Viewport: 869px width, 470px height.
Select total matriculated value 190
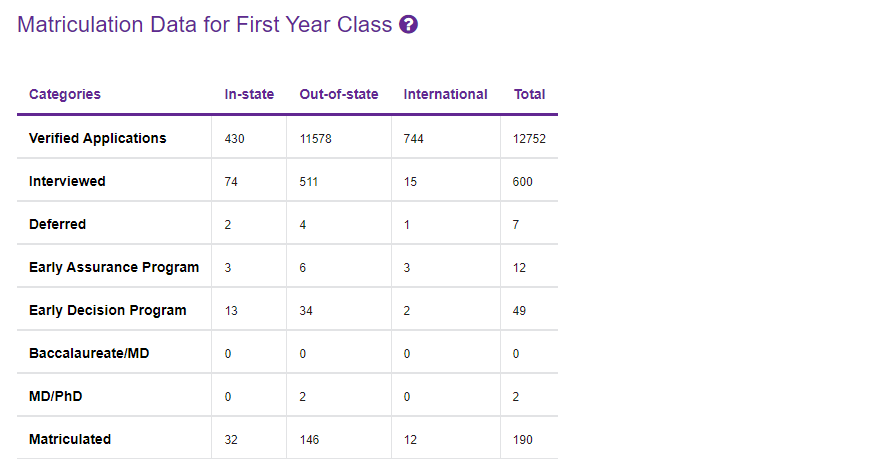tap(523, 440)
